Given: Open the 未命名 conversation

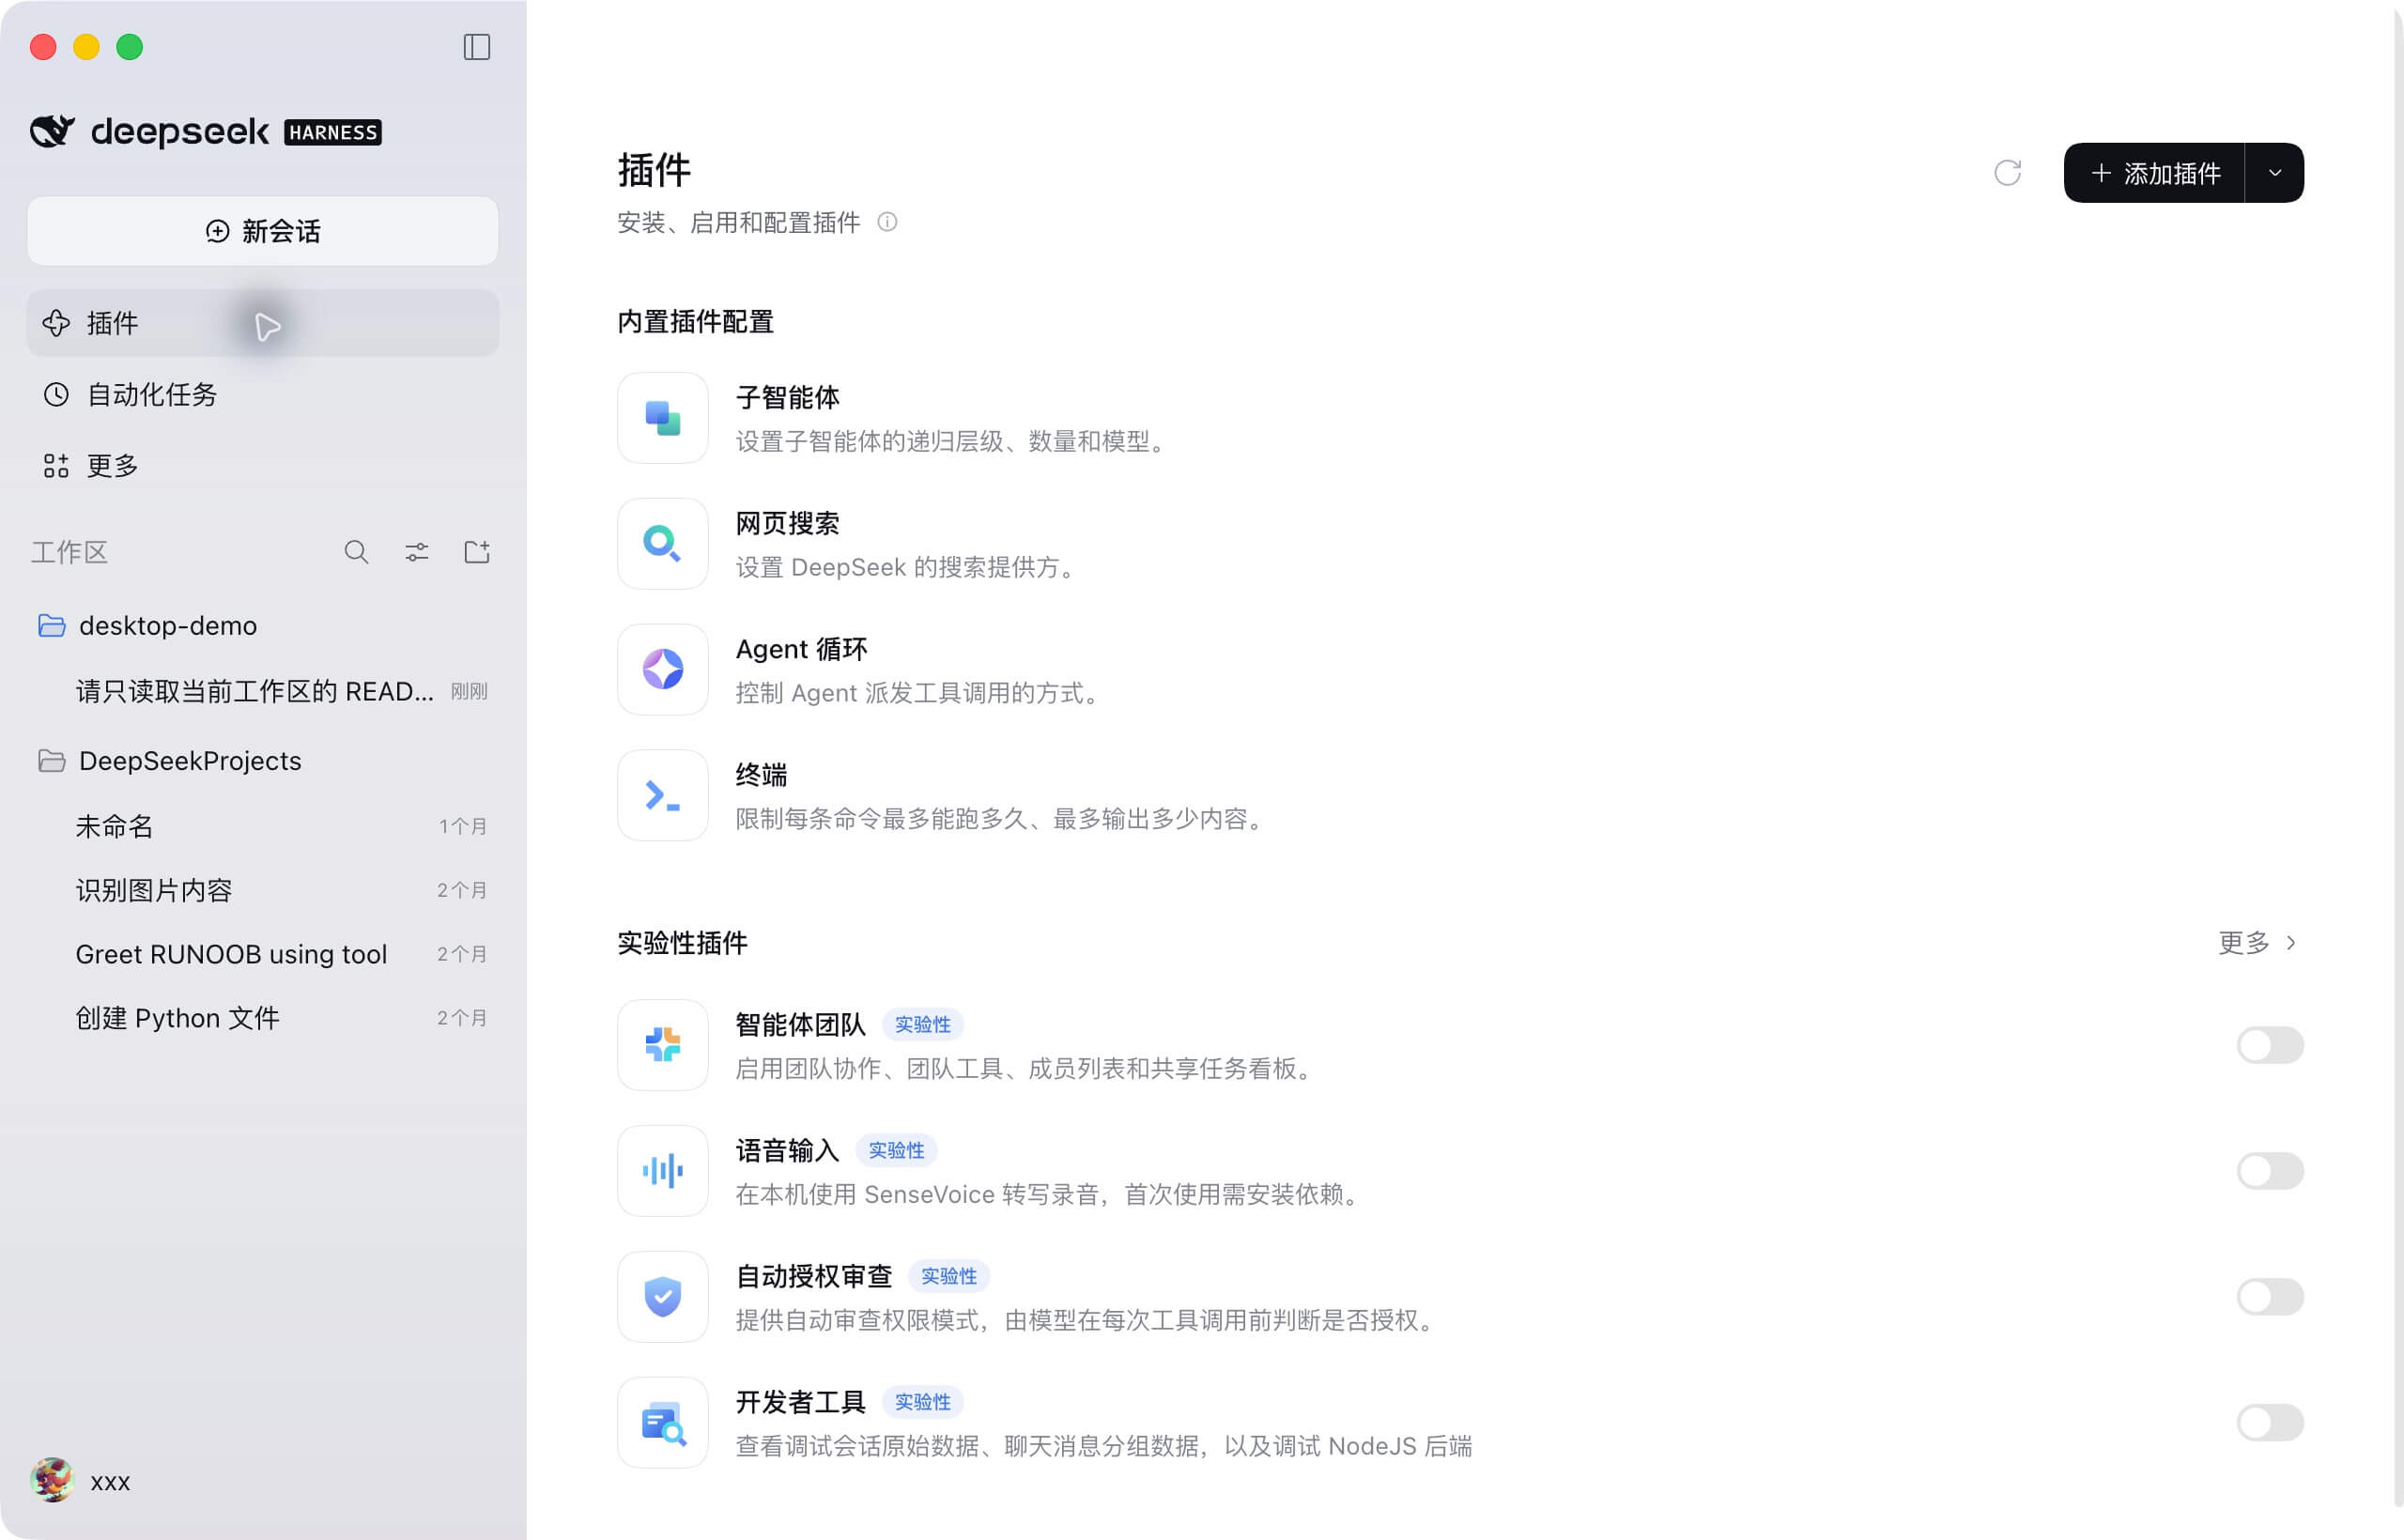Looking at the screenshot, I should tap(263, 826).
